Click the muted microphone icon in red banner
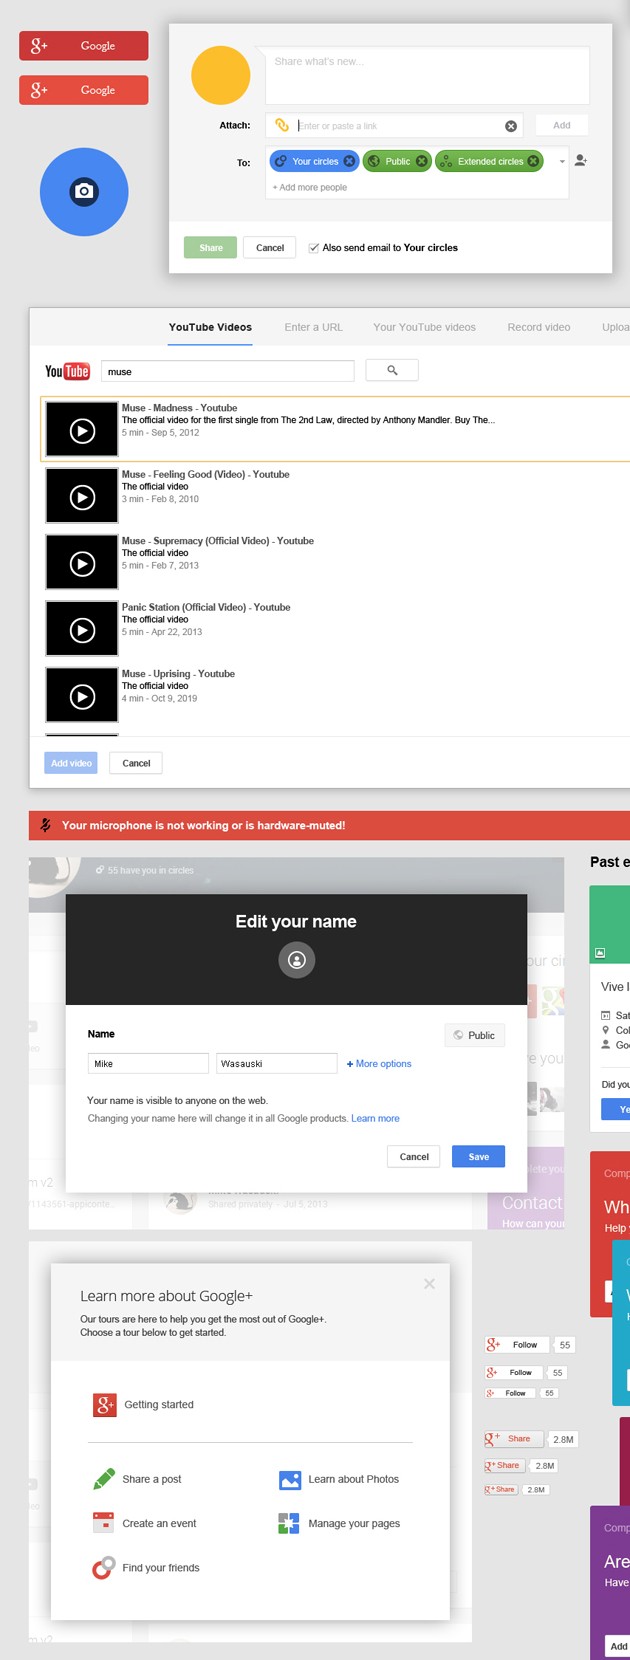The height and width of the screenshot is (1660, 630). tap(45, 825)
